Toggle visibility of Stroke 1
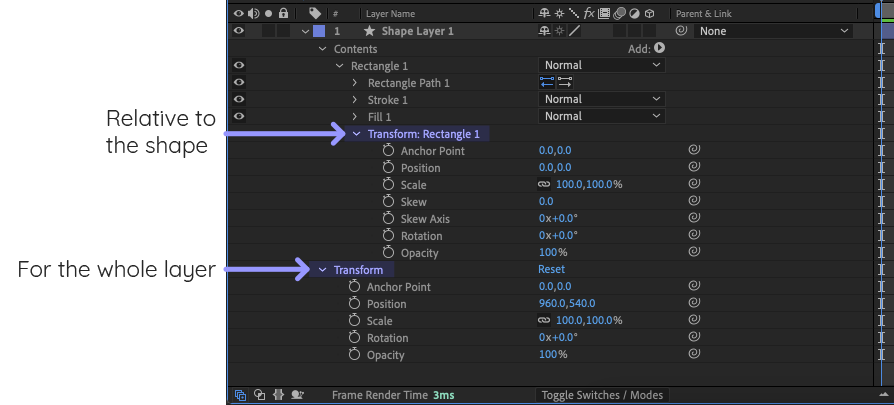Image resolution: width=894 pixels, height=405 pixels. 238,99
